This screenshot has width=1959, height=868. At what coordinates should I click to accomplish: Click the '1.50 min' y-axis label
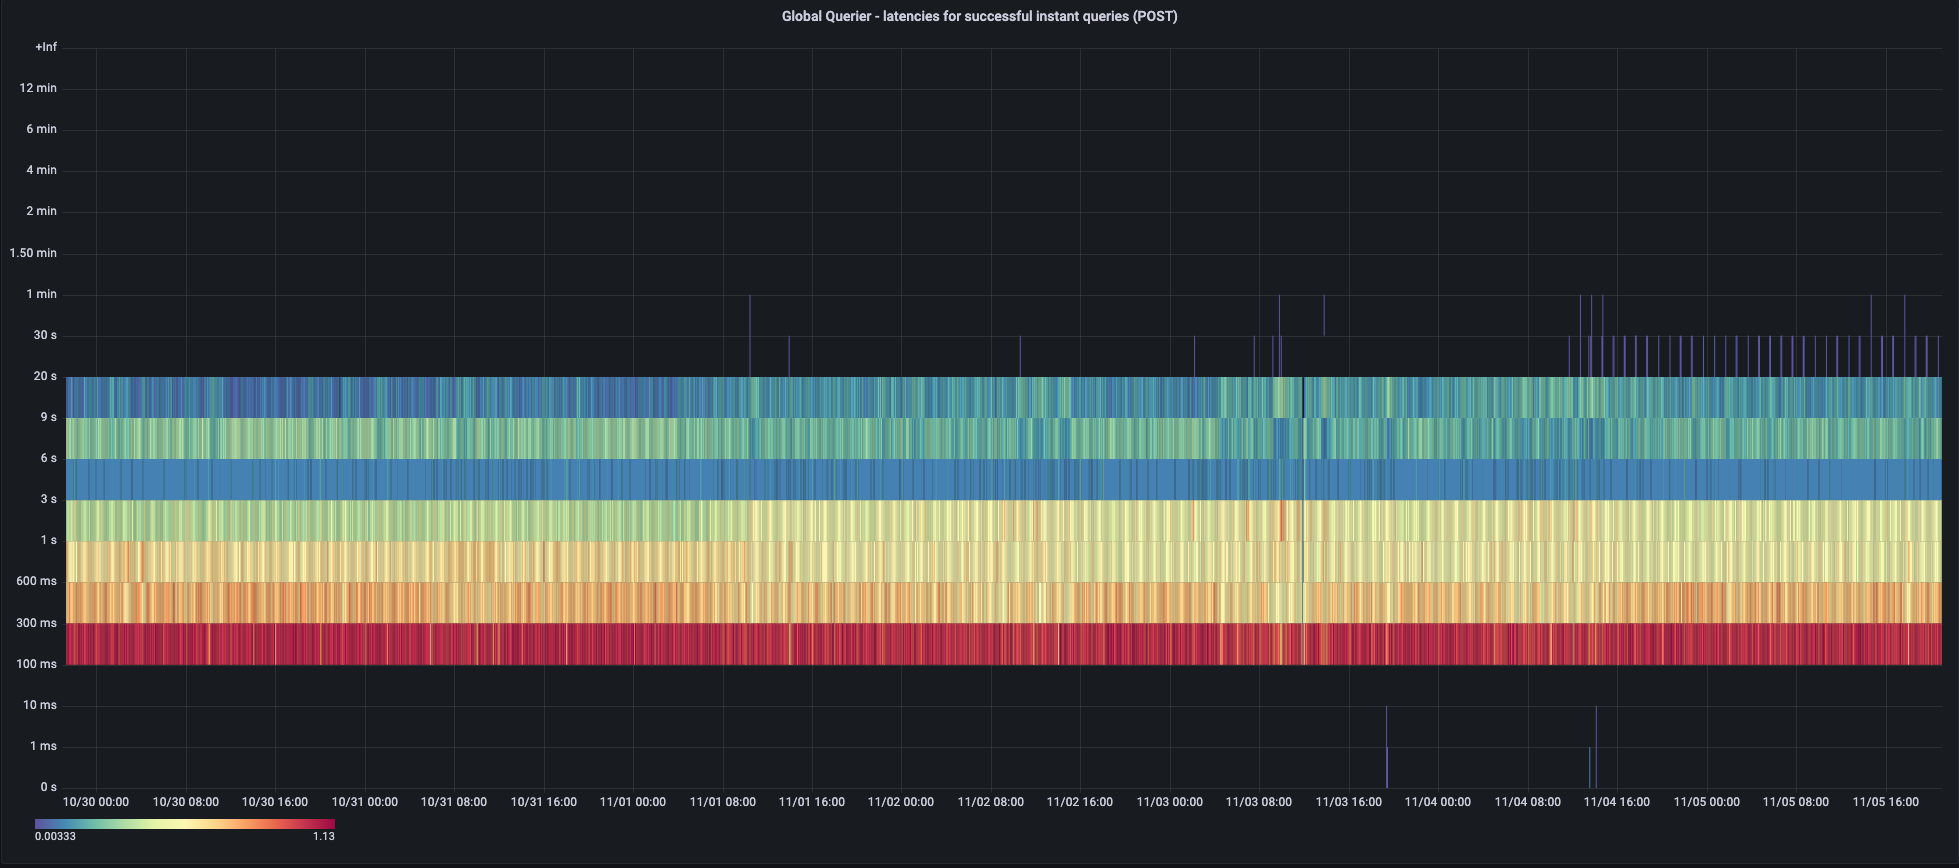[x=33, y=253]
